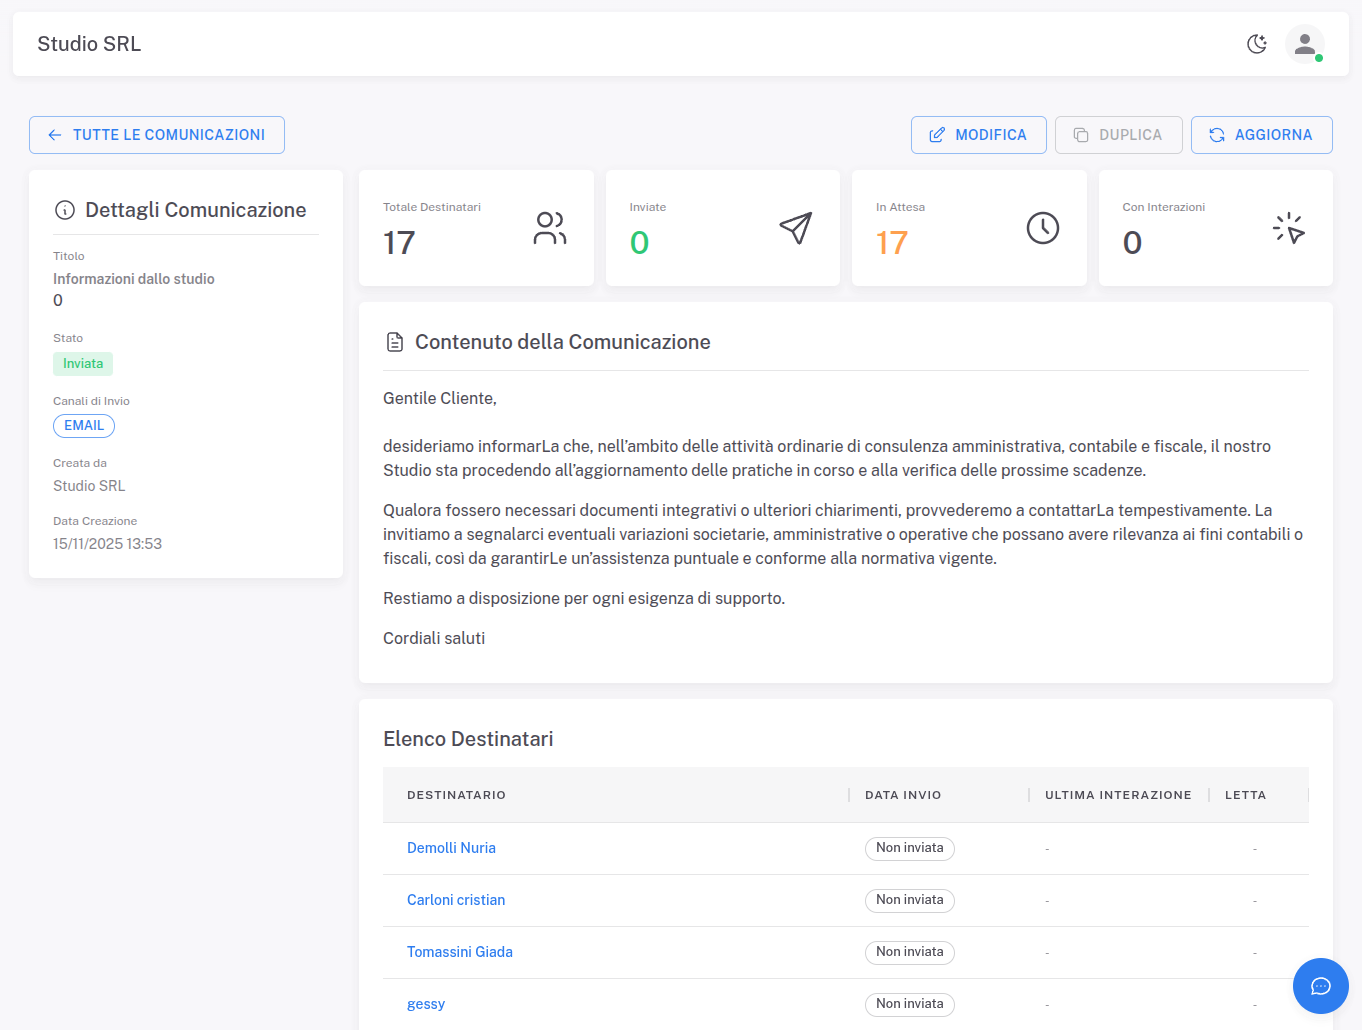The image size is (1362, 1030).
Task: Open the chat support bubble
Action: (1320, 986)
